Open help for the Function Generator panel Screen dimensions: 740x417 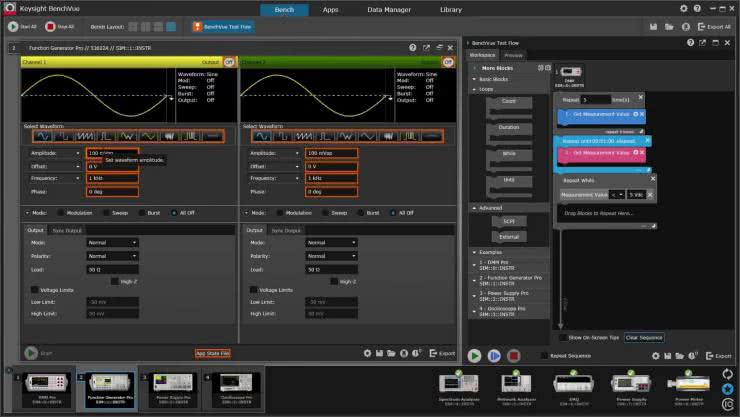[412, 47]
